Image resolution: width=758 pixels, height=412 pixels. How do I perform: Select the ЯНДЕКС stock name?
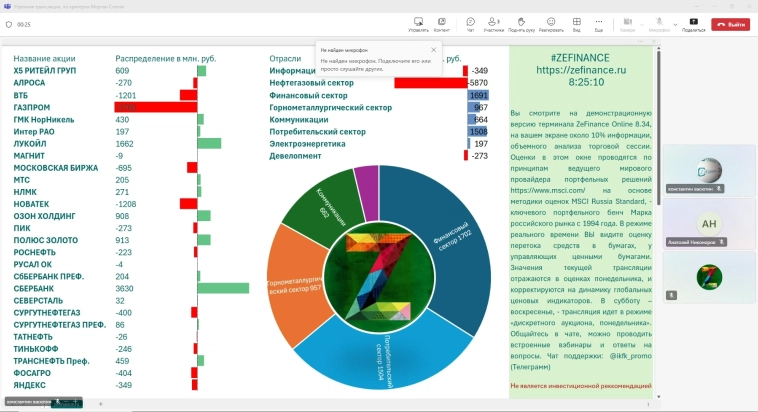coord(29,385)
